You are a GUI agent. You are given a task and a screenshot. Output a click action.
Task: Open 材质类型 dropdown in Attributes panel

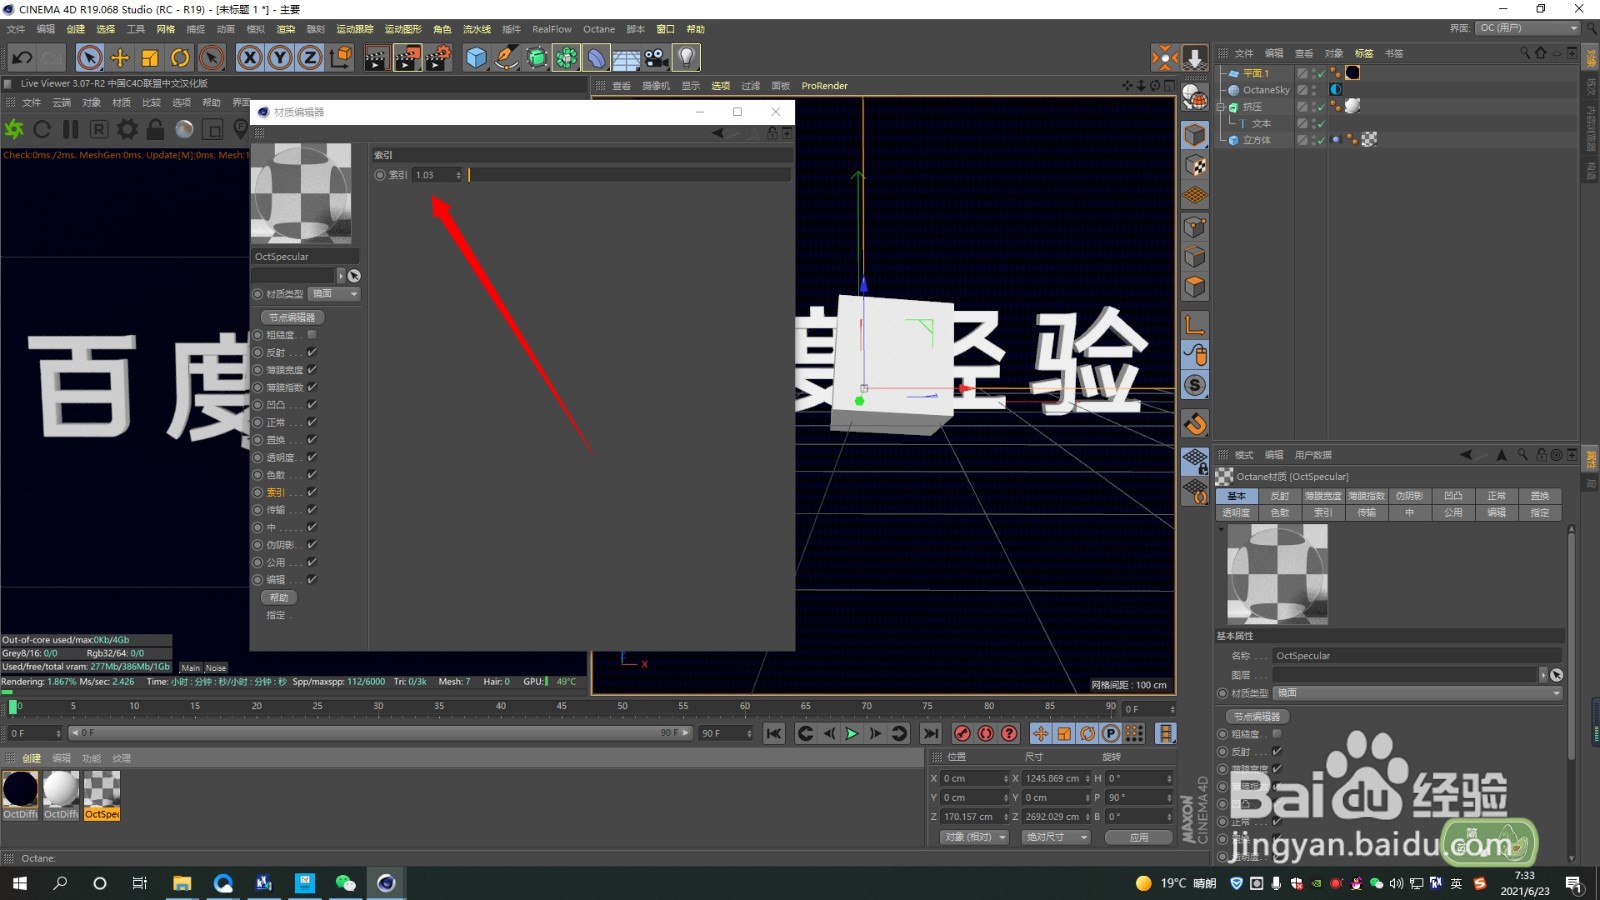[x=1417, y=693]
